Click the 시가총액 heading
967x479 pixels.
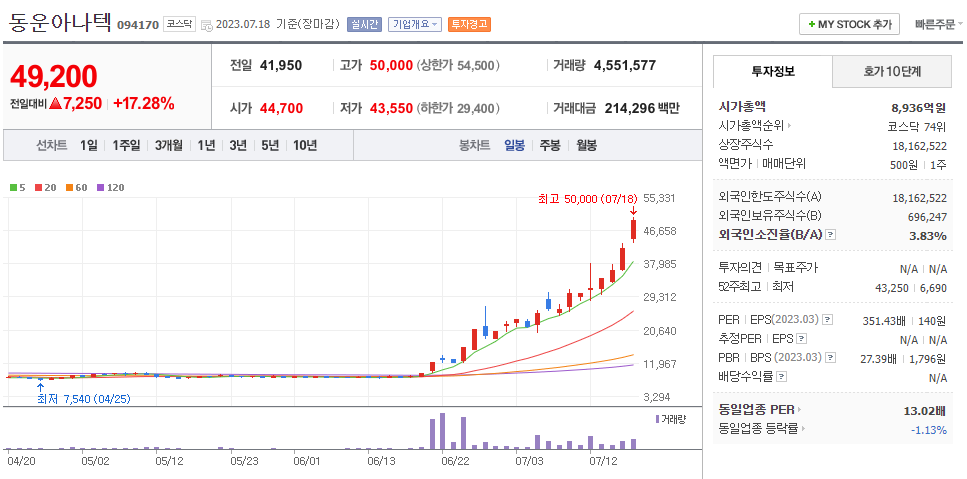(743, 107)
